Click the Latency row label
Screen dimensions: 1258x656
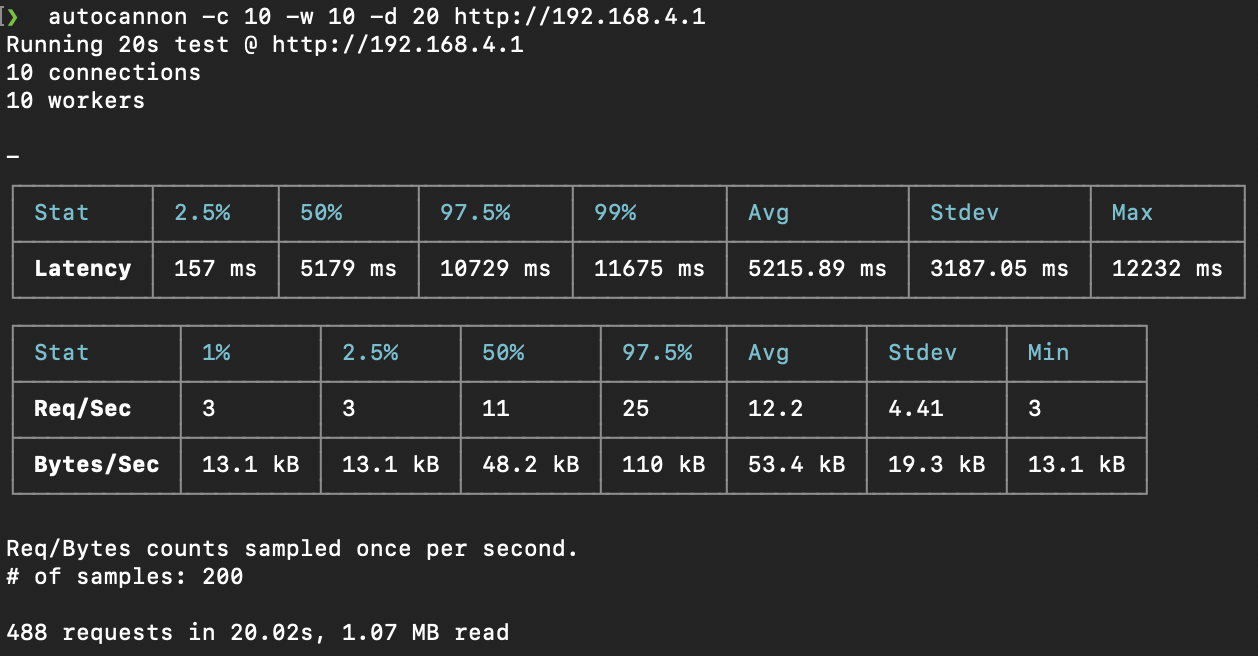(x=82, y=269)
